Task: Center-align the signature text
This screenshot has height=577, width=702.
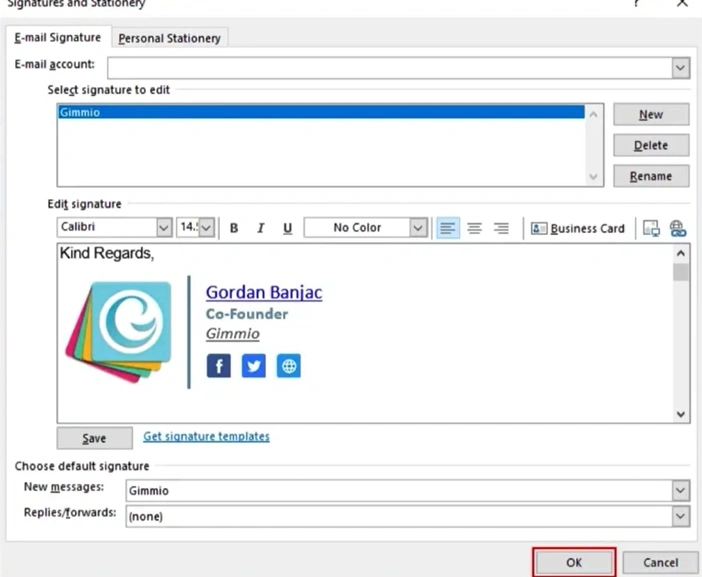Action: (x=475, y=228)
